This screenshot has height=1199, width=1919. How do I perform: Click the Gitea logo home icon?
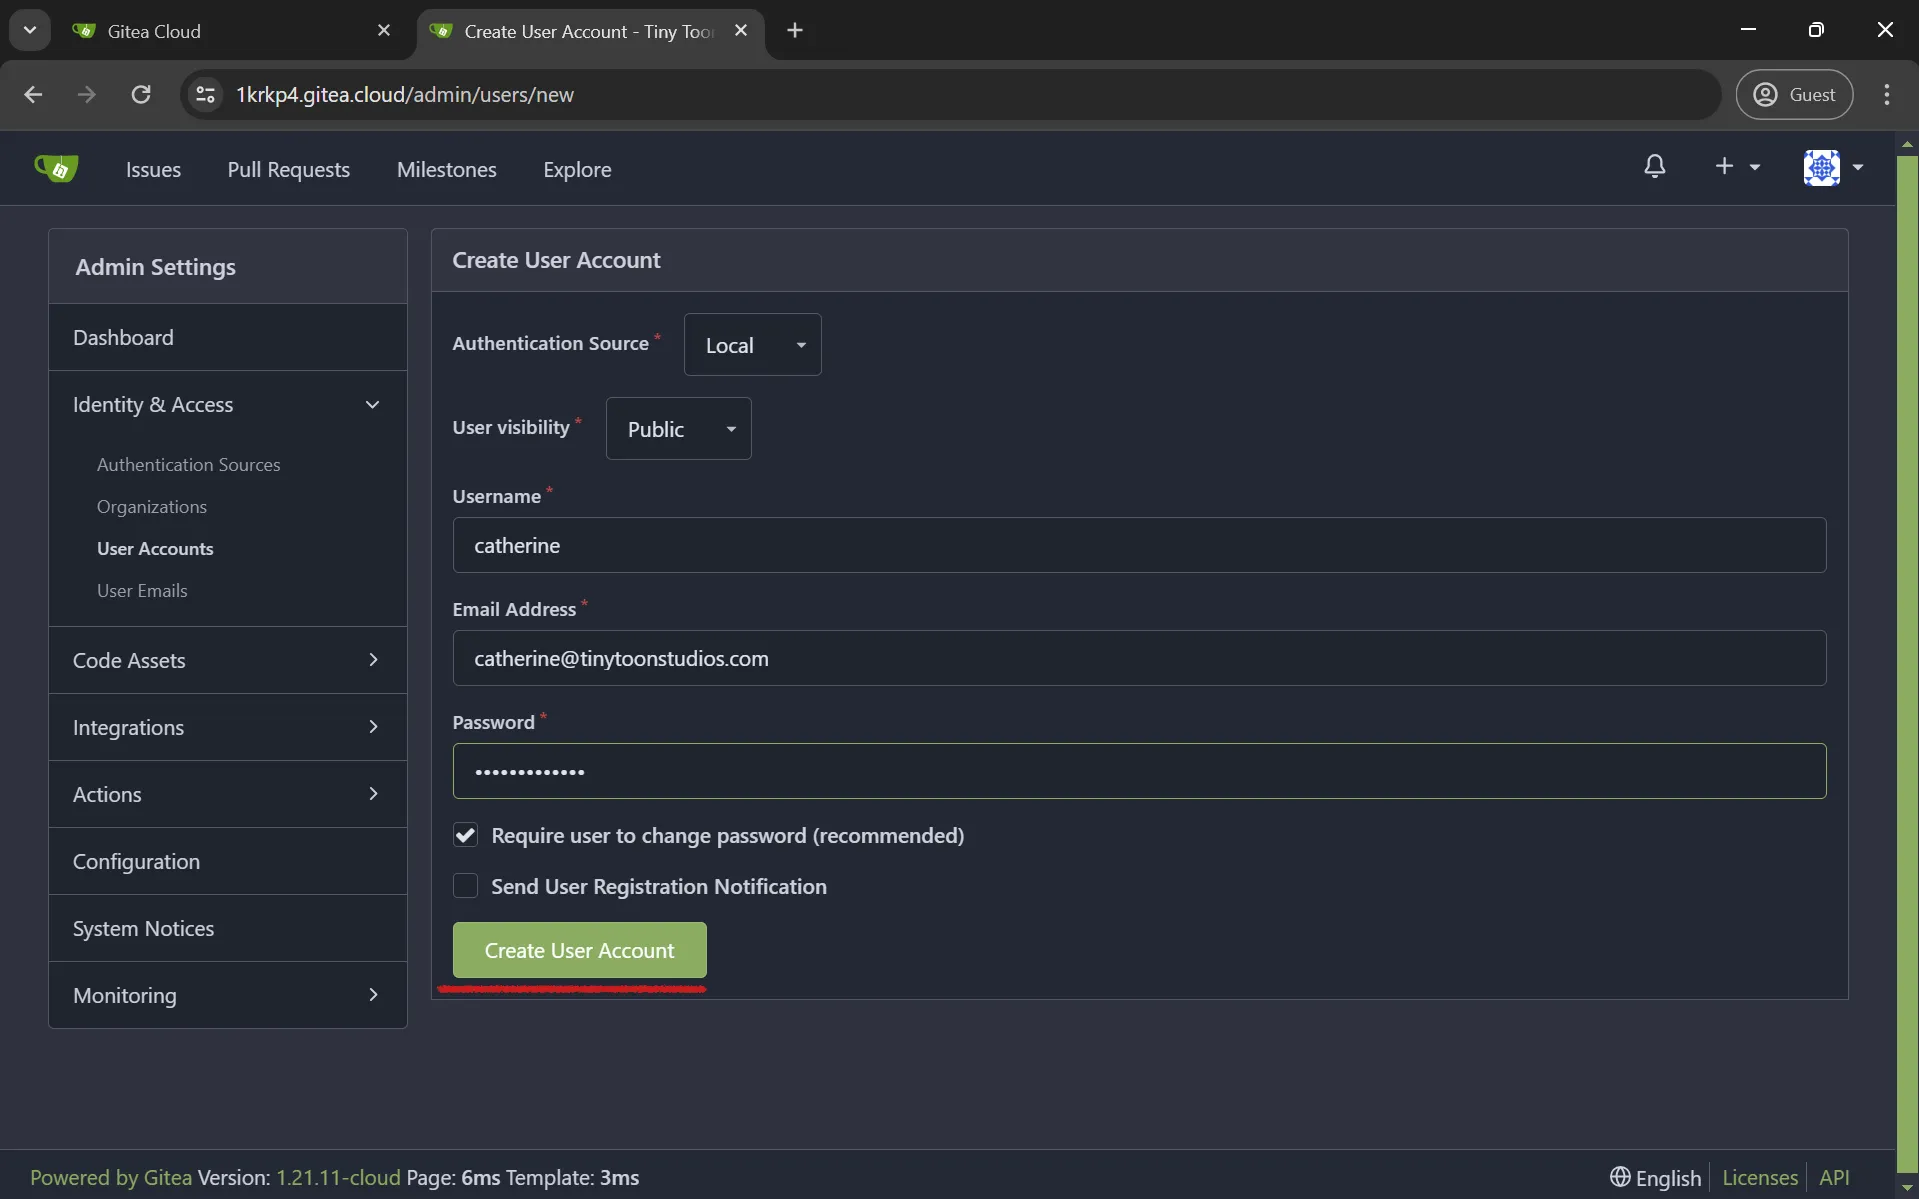56,168
